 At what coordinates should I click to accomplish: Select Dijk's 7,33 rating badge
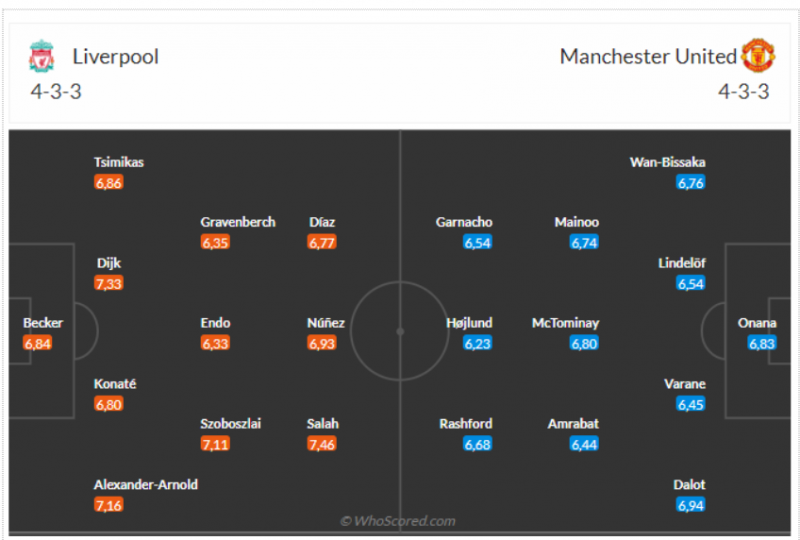[108, 283]
